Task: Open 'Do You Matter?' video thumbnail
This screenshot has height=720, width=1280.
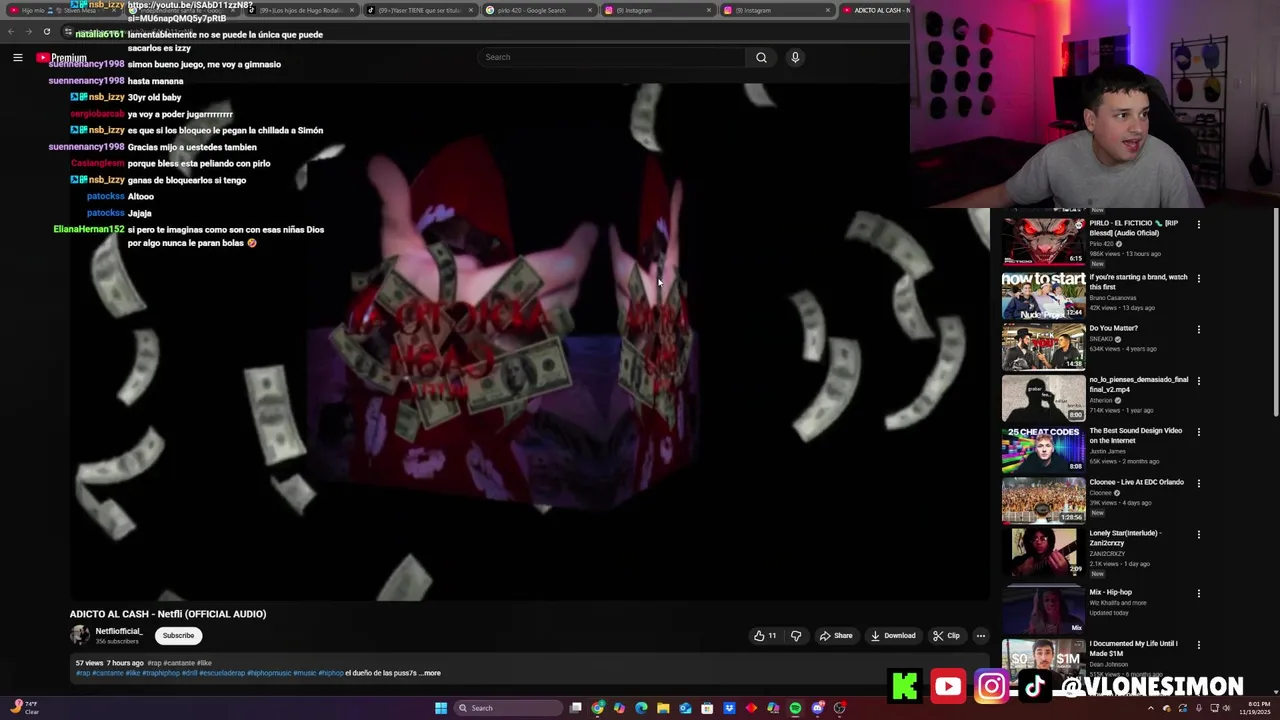Action: (1043, 346)
